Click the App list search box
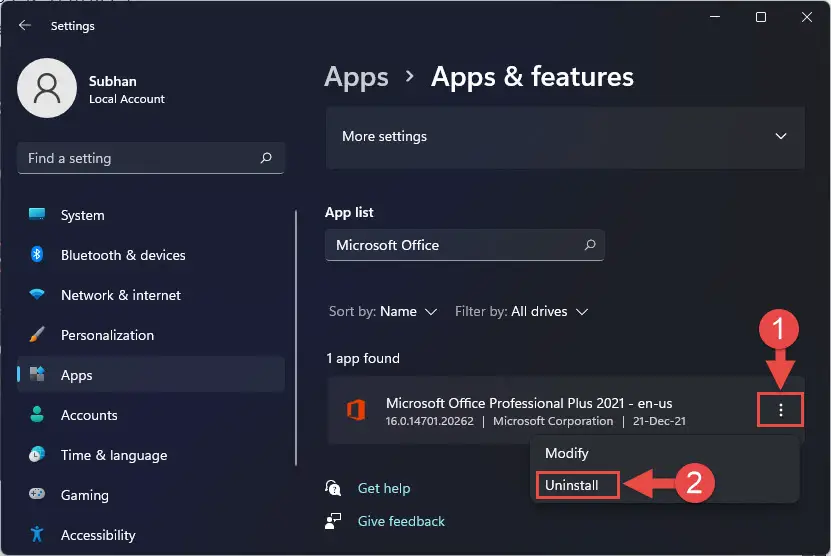 point(464,245)
